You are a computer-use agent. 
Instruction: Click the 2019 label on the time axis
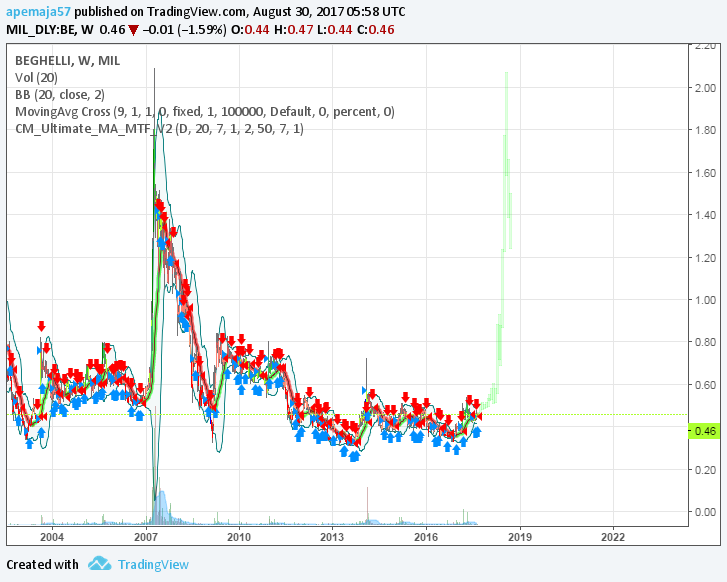(520, 537)
